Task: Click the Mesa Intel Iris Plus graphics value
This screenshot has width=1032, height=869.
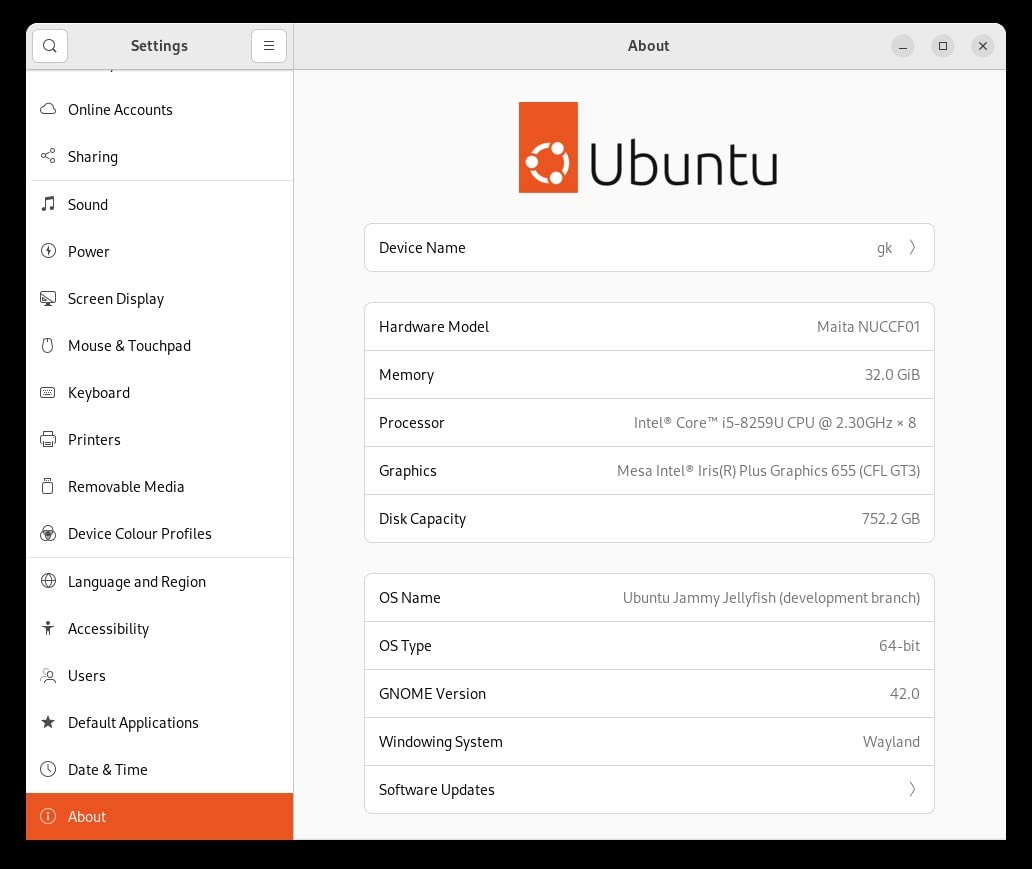Action: tap(768, 471)
